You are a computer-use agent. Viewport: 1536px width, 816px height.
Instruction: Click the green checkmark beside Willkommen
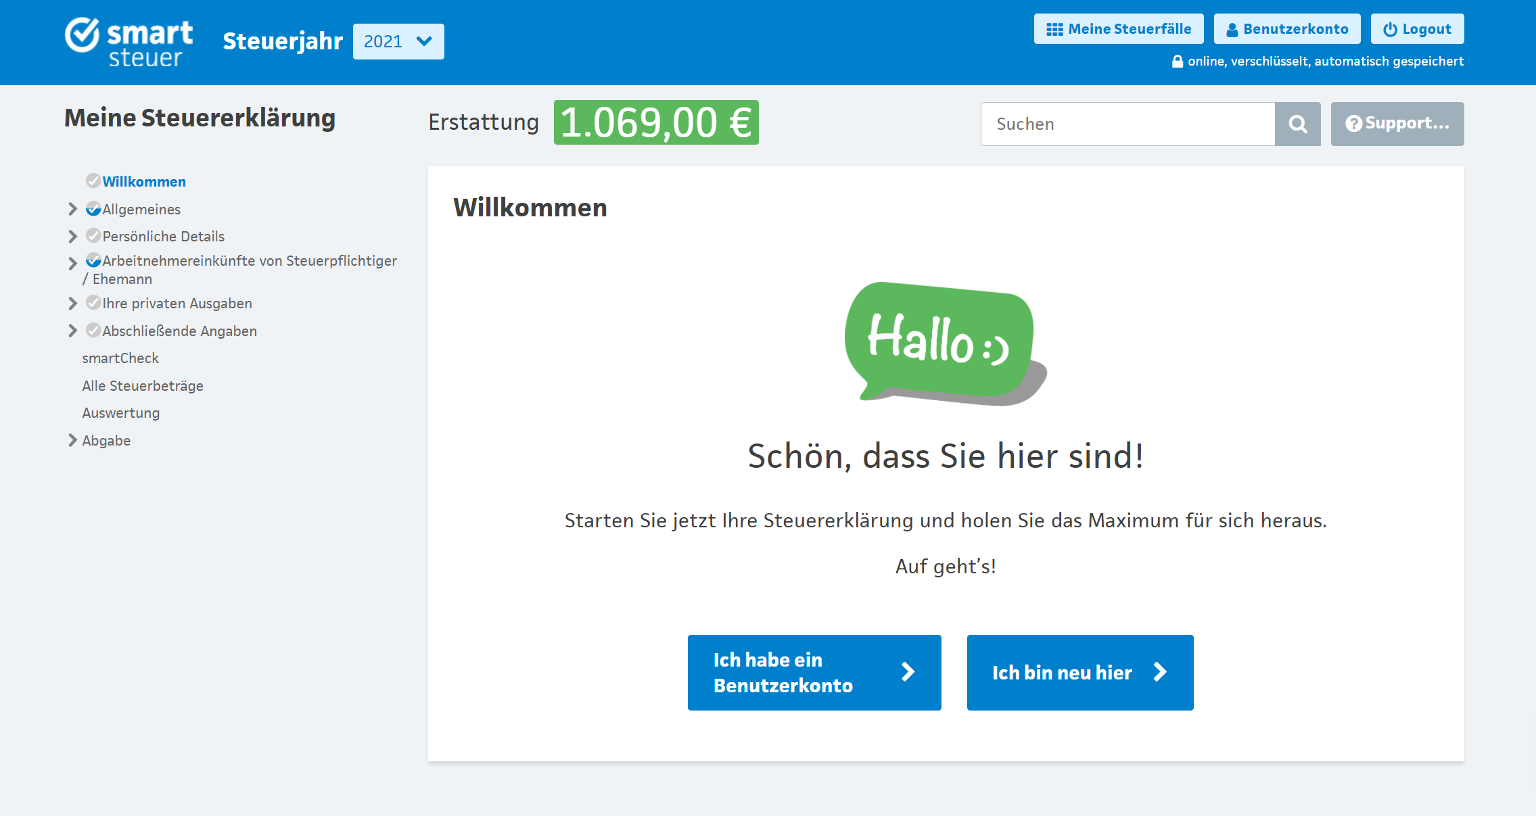click(x=92, y=181)
